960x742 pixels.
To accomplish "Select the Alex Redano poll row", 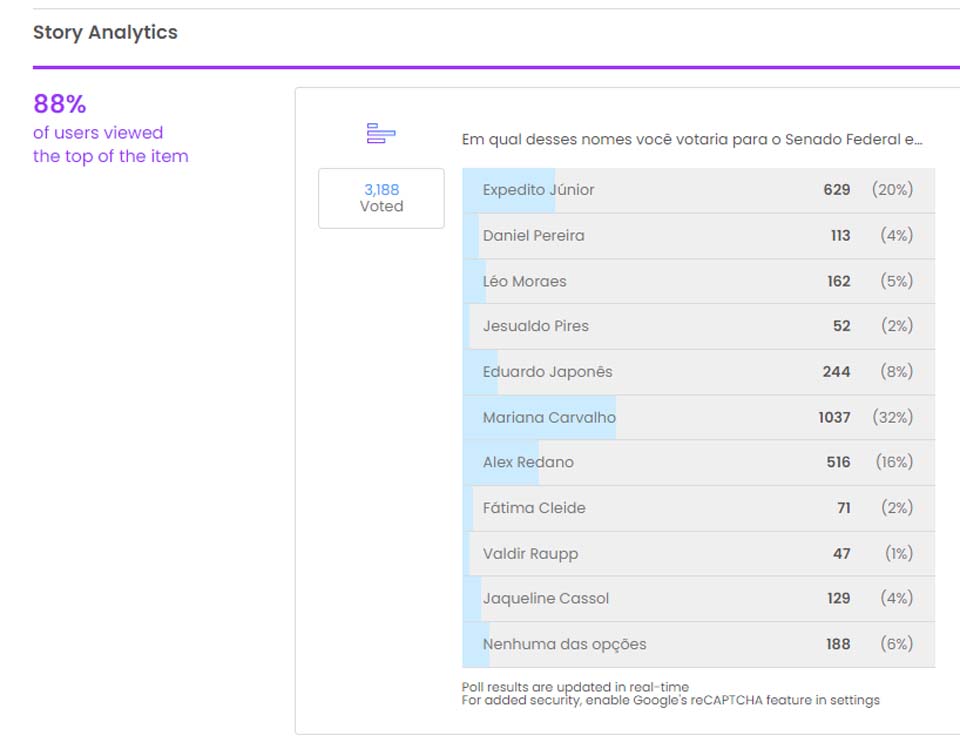I will [698, 462].
